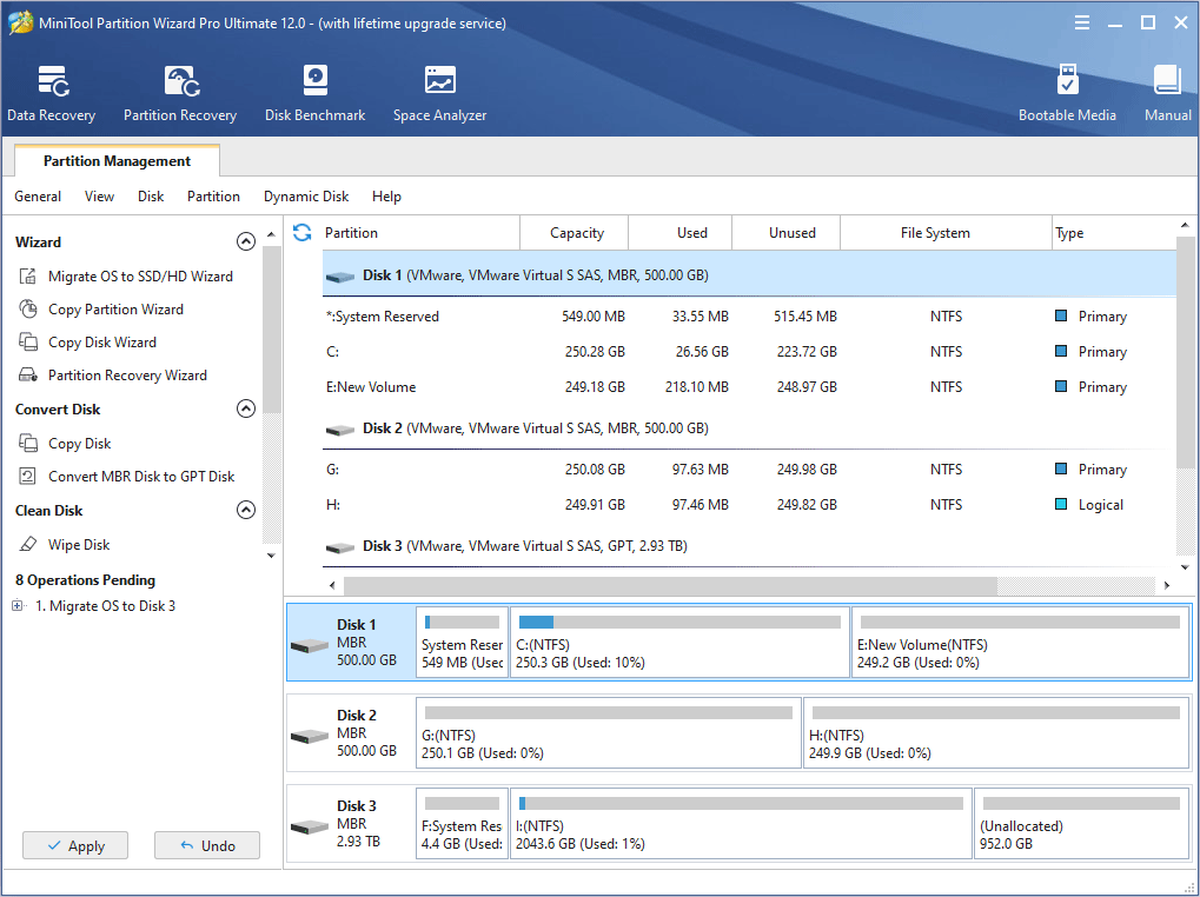
Task: Open the Partition menu
Action: (x=214, y=196)
